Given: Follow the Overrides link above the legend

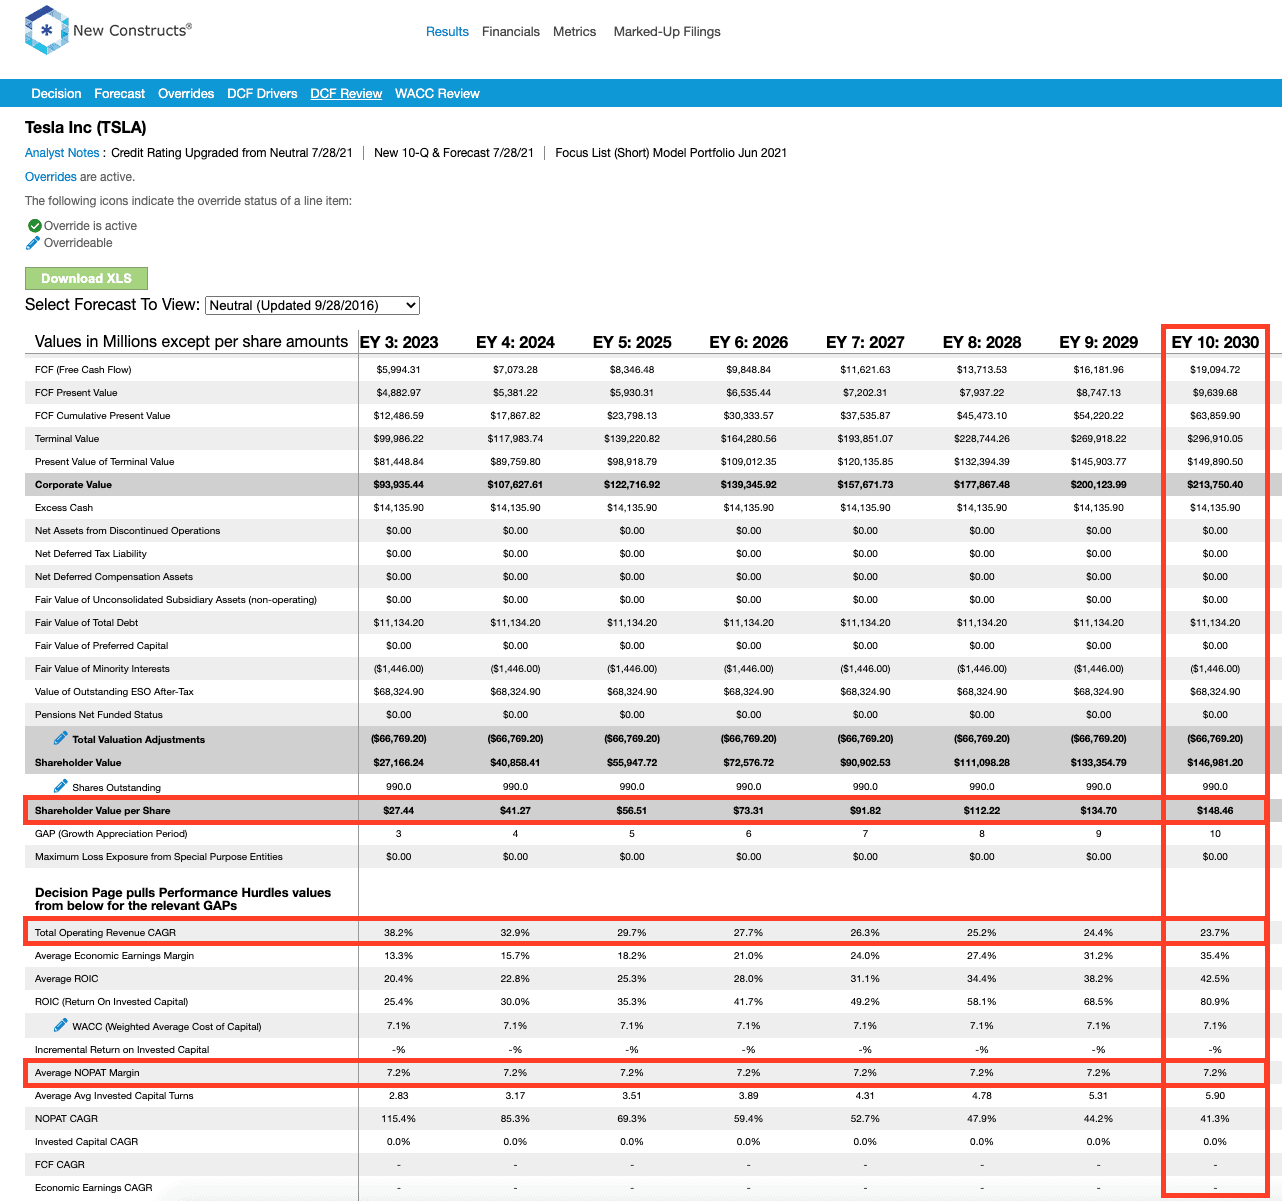Looking at the screenshot, I should 51,177.
